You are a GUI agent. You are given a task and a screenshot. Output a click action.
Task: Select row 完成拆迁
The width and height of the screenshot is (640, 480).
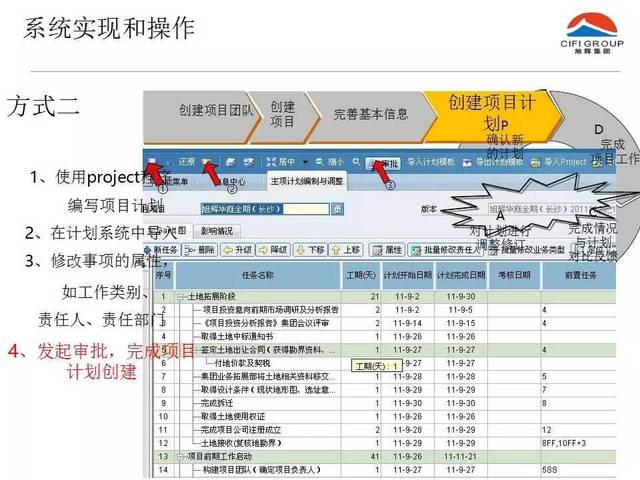click(x=384, y=403)
